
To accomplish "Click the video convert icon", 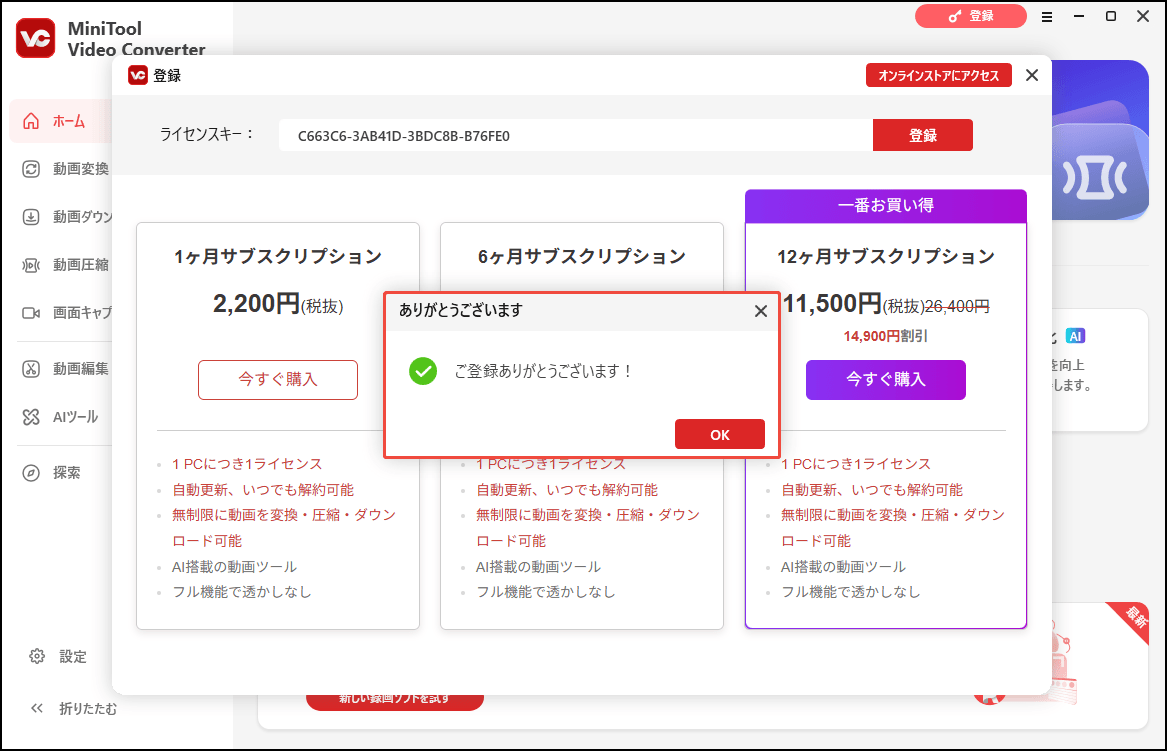I will tap(31, 169).
